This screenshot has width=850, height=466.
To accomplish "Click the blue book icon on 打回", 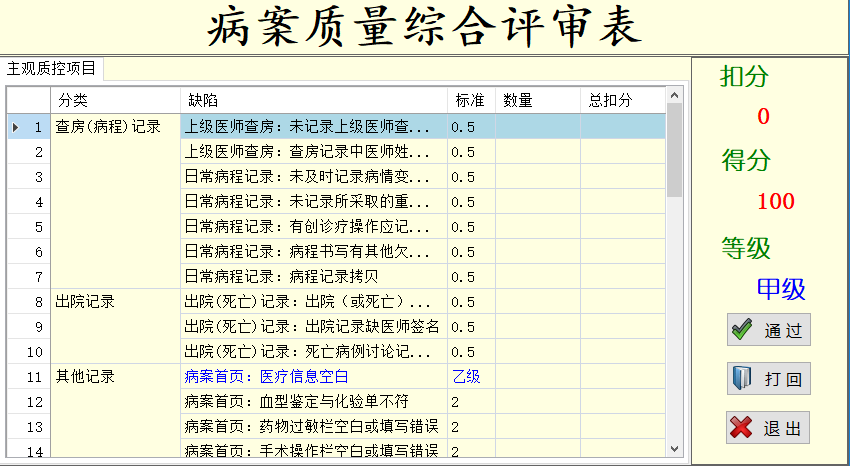I will (x=742, y=378).
